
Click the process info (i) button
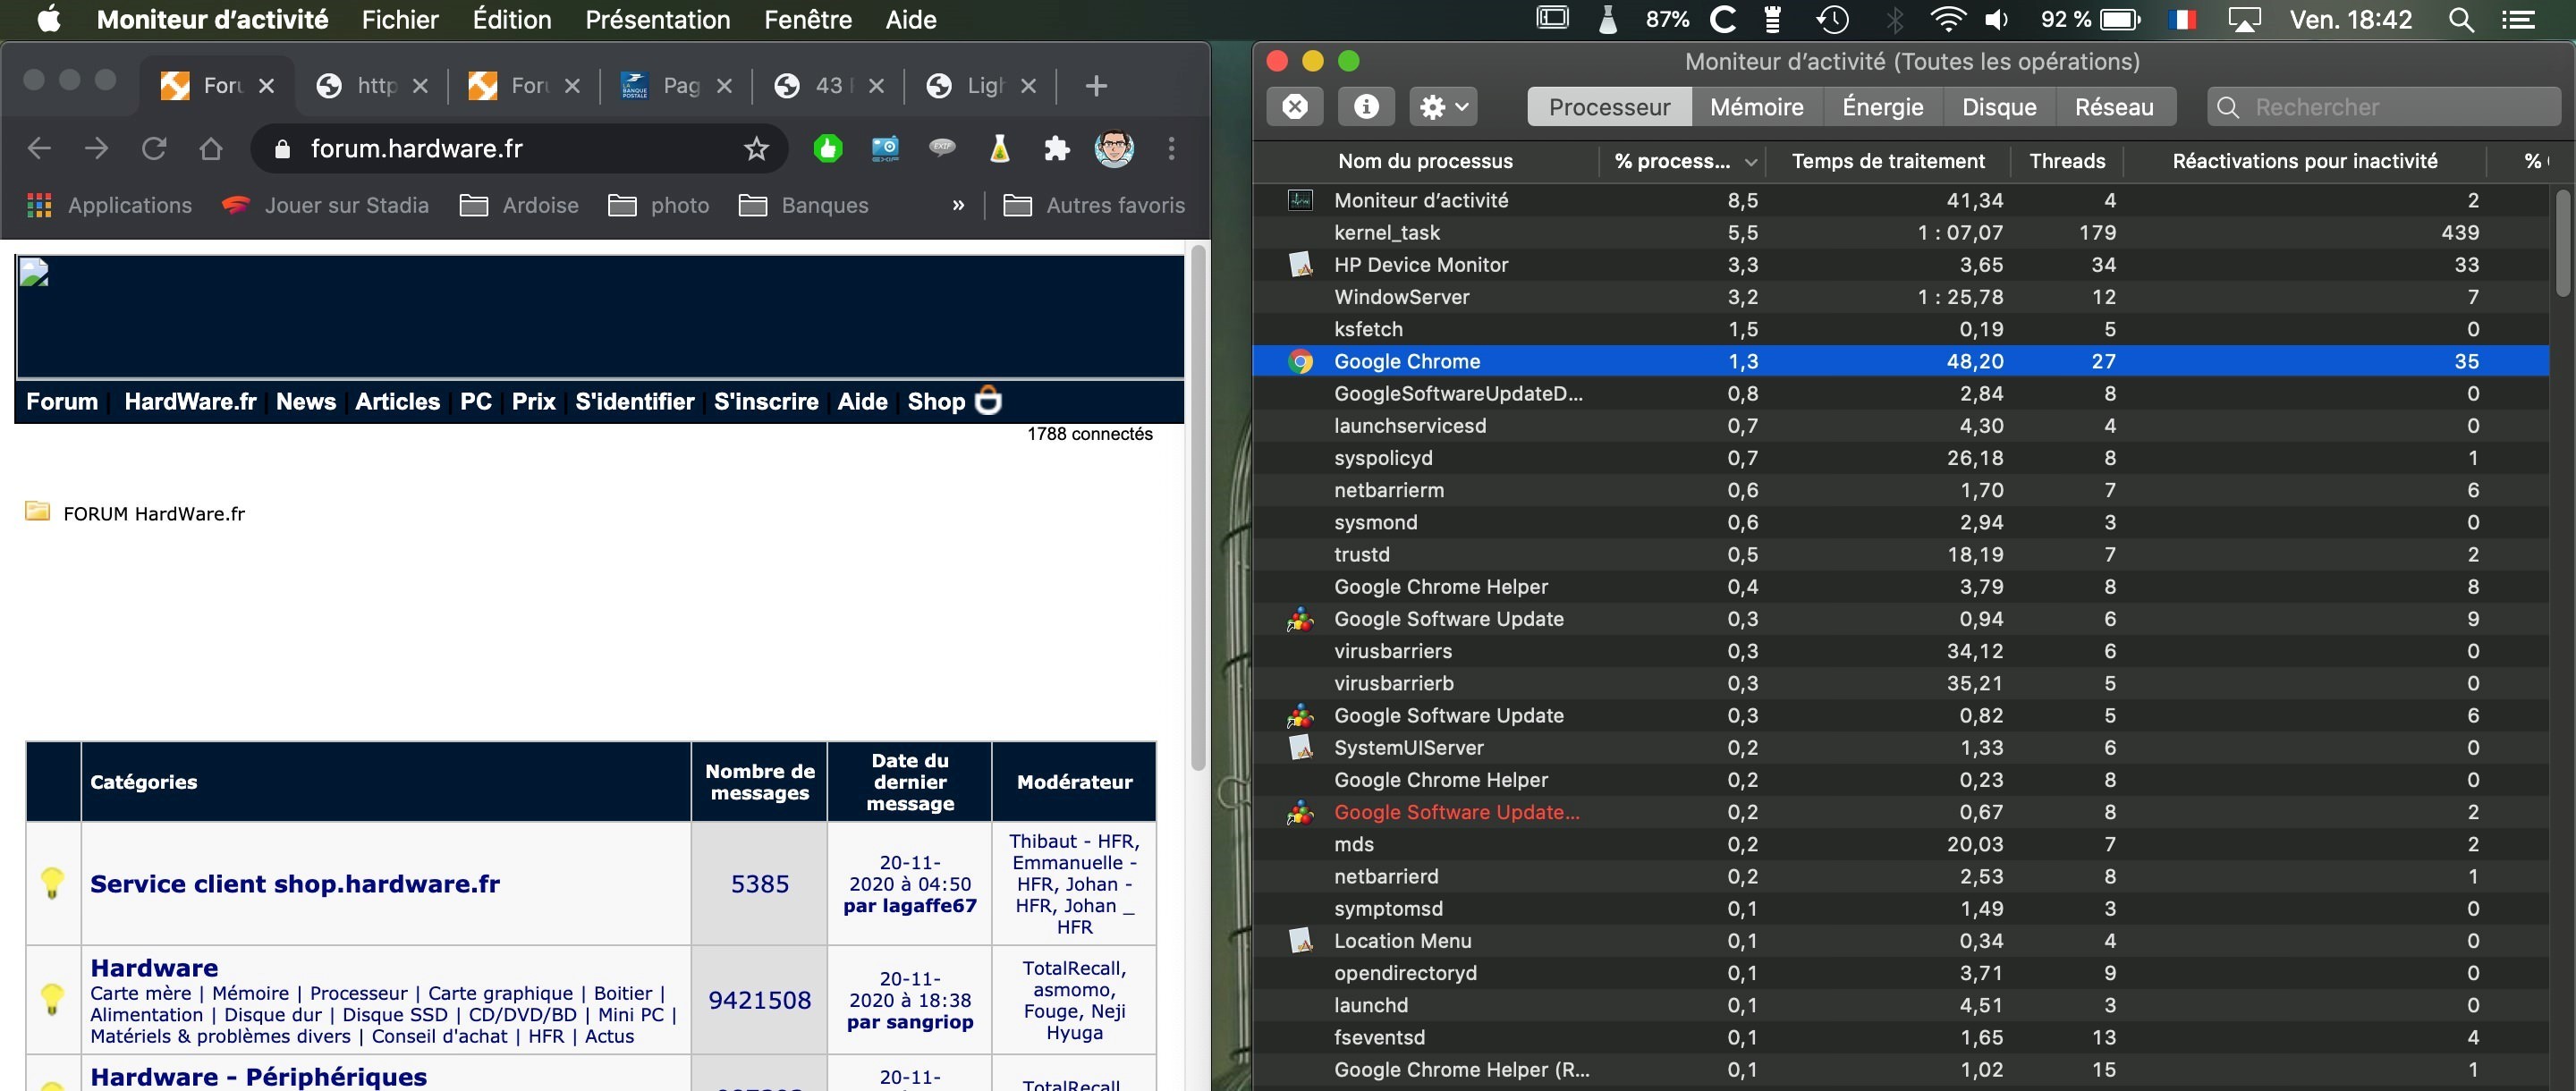(x=1366, y=107)
